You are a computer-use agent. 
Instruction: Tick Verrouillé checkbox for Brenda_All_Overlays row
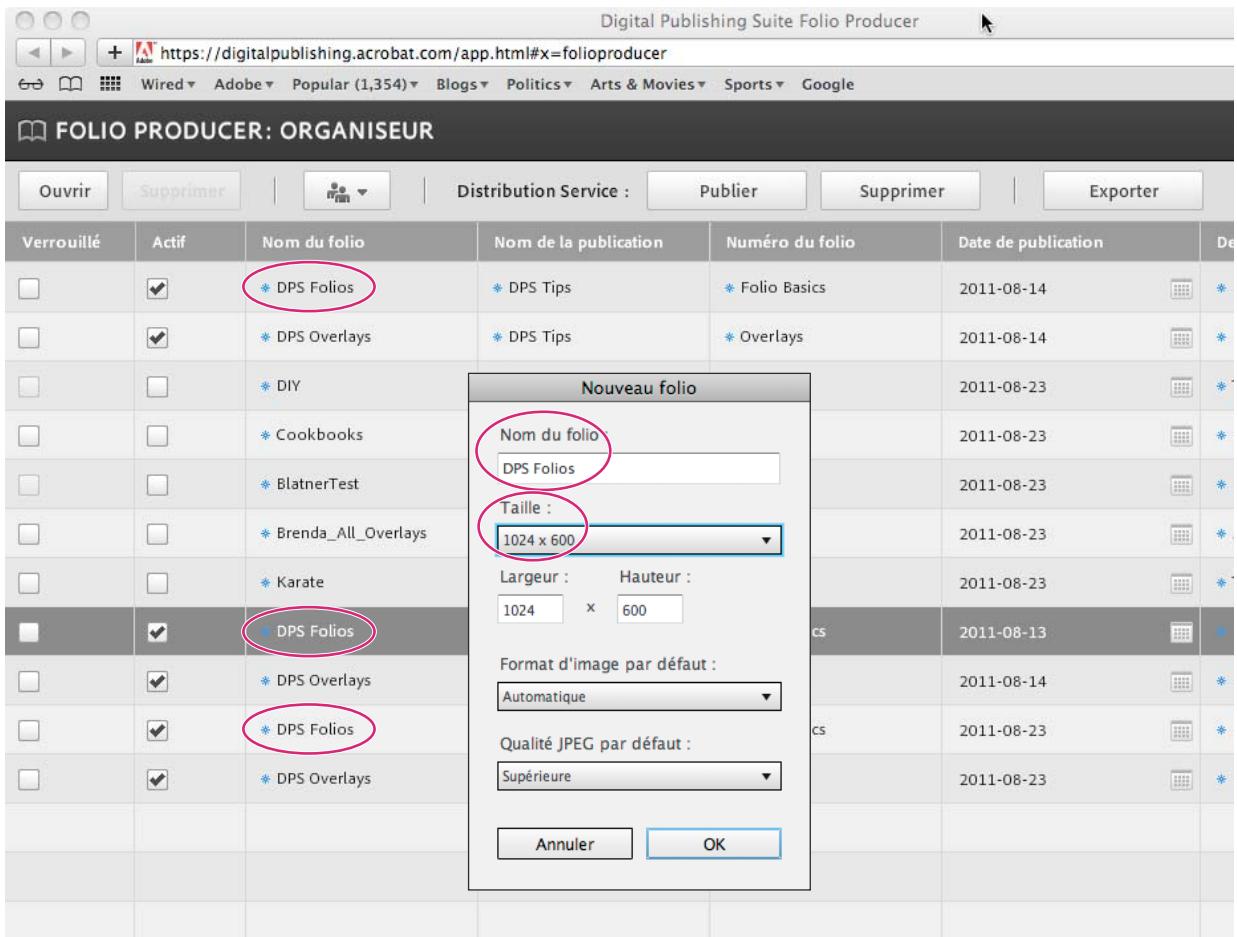click(27, 534)
